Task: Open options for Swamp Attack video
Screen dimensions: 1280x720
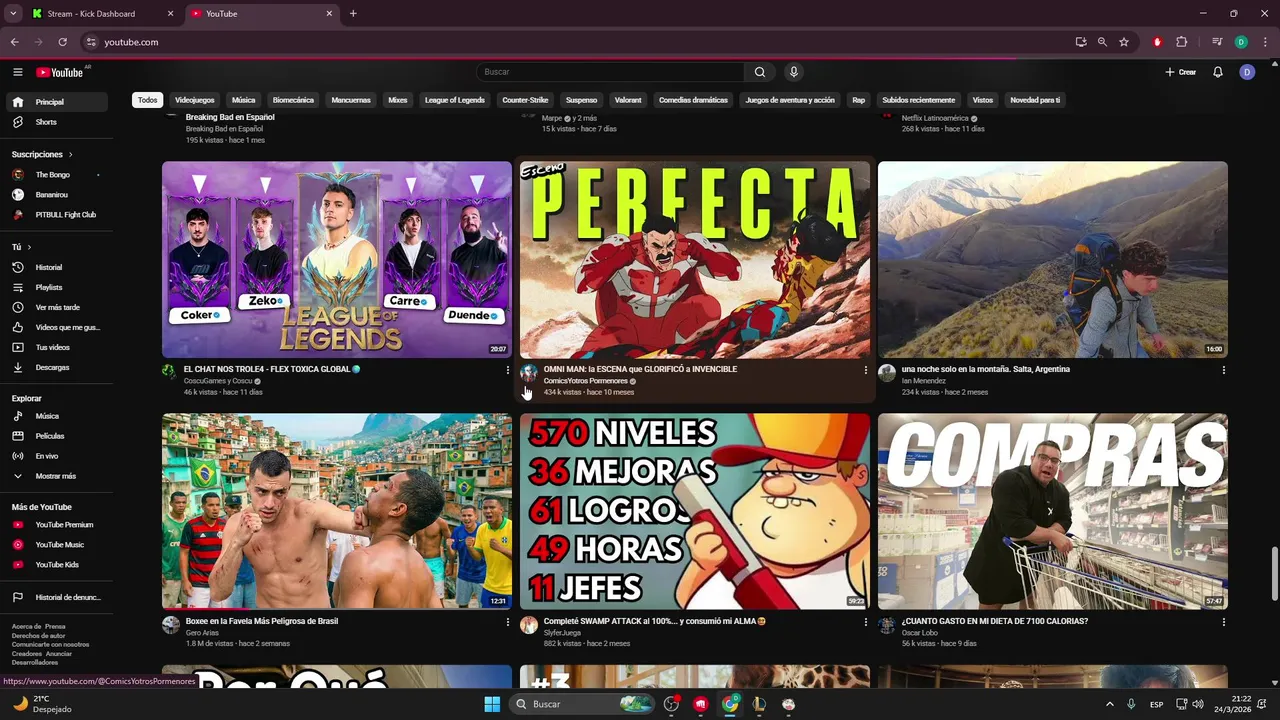Action: click(866, 622)
